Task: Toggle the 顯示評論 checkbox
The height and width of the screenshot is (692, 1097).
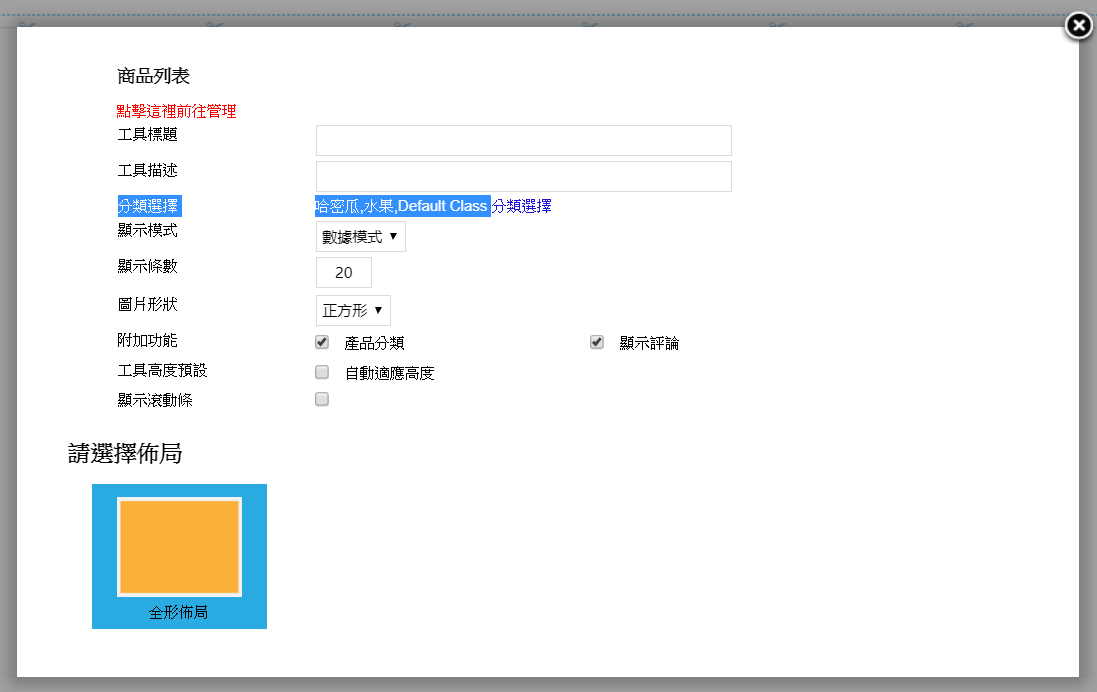Action: click(597, 342)
